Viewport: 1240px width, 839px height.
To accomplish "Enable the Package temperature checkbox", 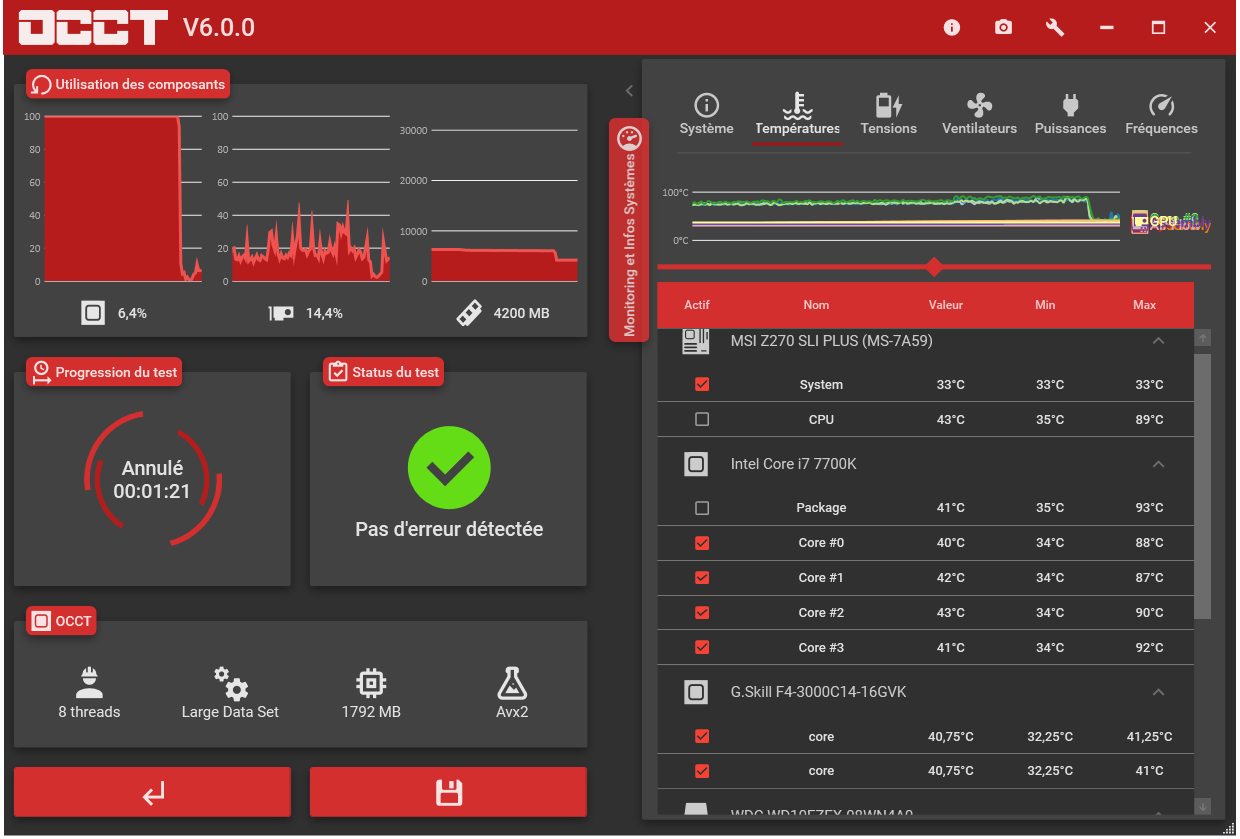I will pos(702,508).
